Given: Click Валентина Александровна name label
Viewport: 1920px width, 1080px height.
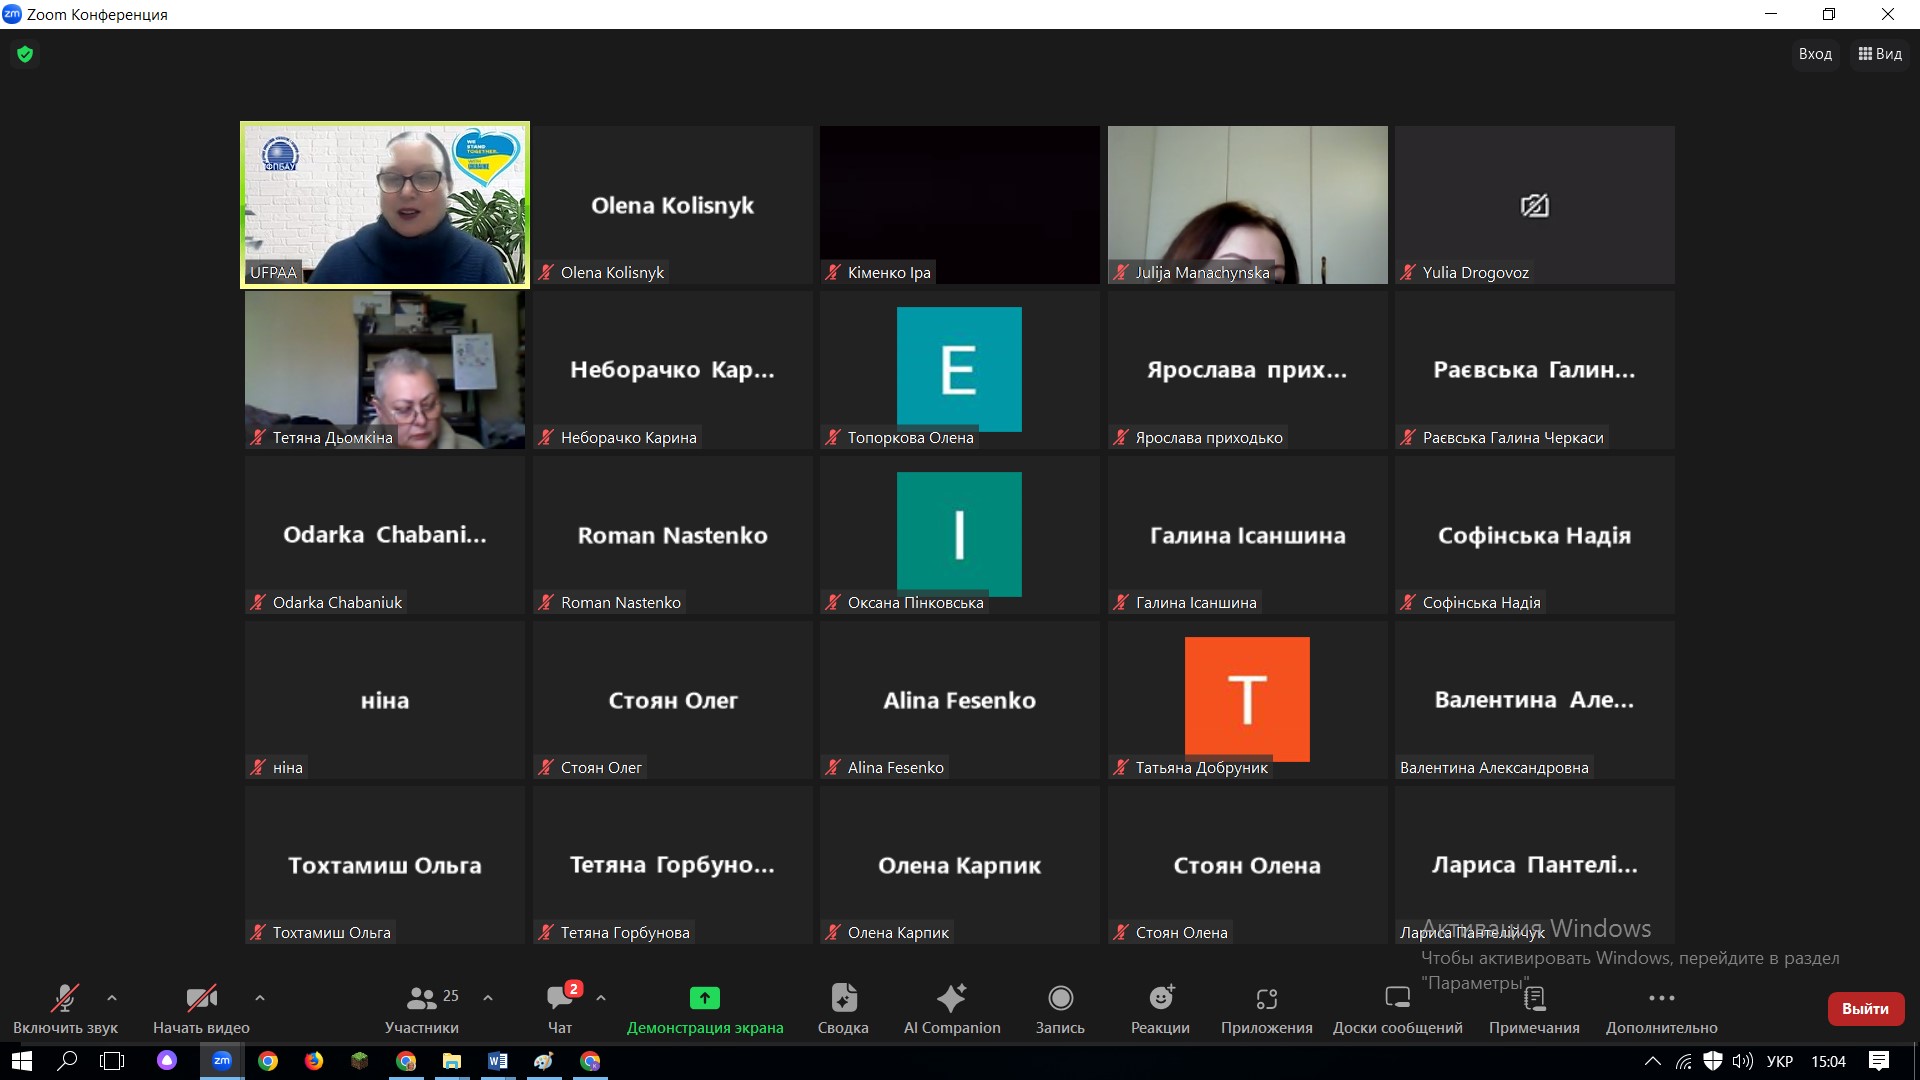Looking at the screenshot, I should [x=1494, y=767].
